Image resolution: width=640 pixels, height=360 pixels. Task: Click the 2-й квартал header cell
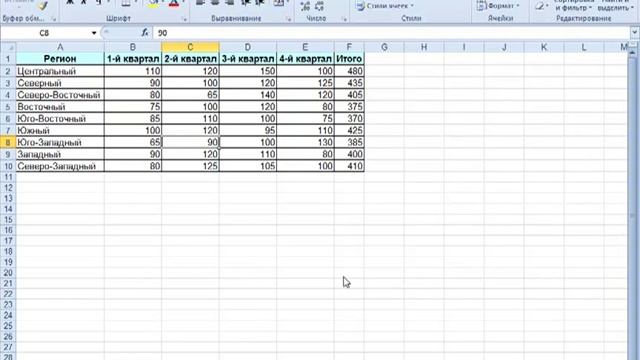point(190,59)
